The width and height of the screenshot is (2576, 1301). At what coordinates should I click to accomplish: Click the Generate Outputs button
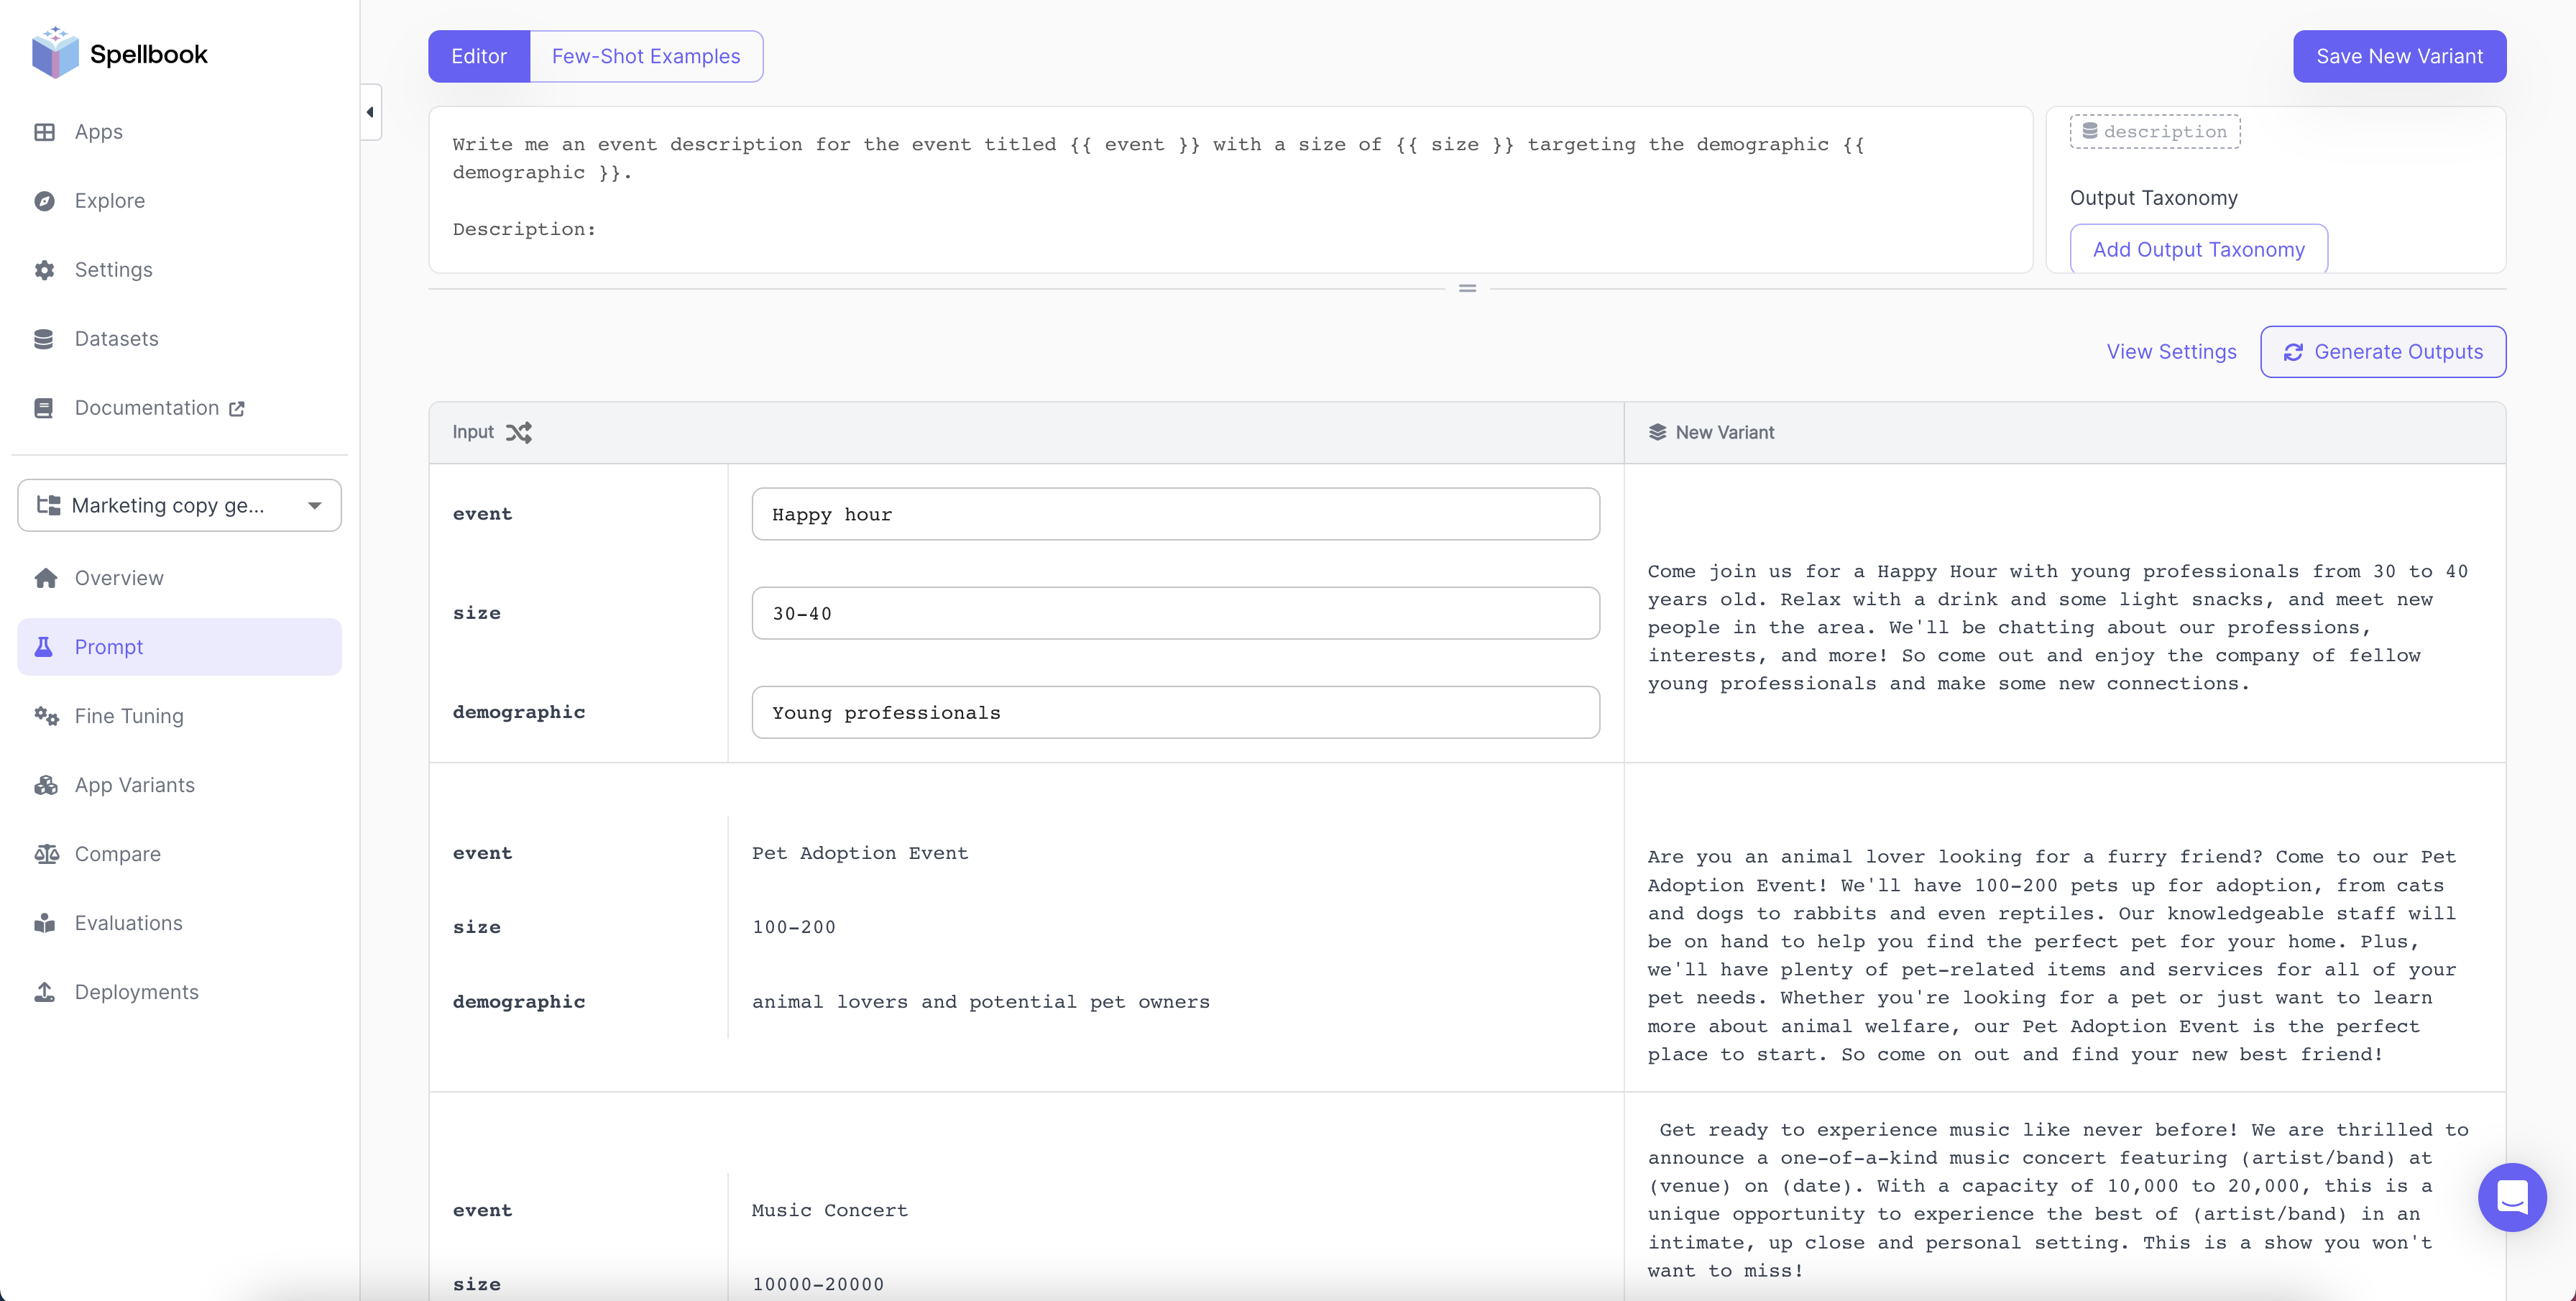2383,352
